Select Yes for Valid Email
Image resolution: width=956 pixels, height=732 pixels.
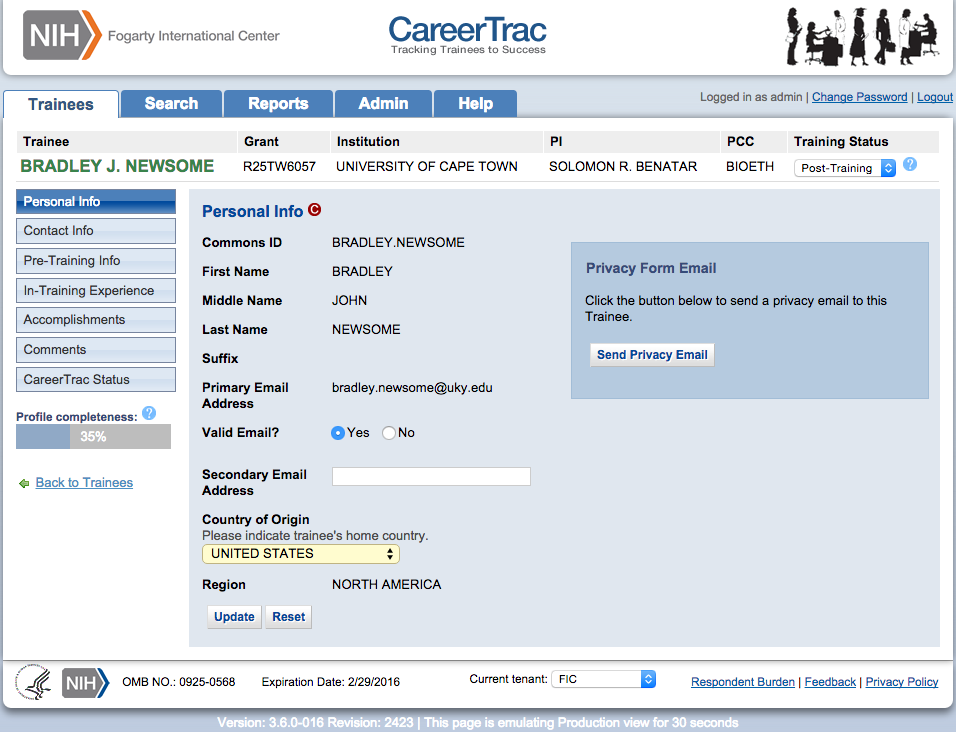[x=338, y=433]
